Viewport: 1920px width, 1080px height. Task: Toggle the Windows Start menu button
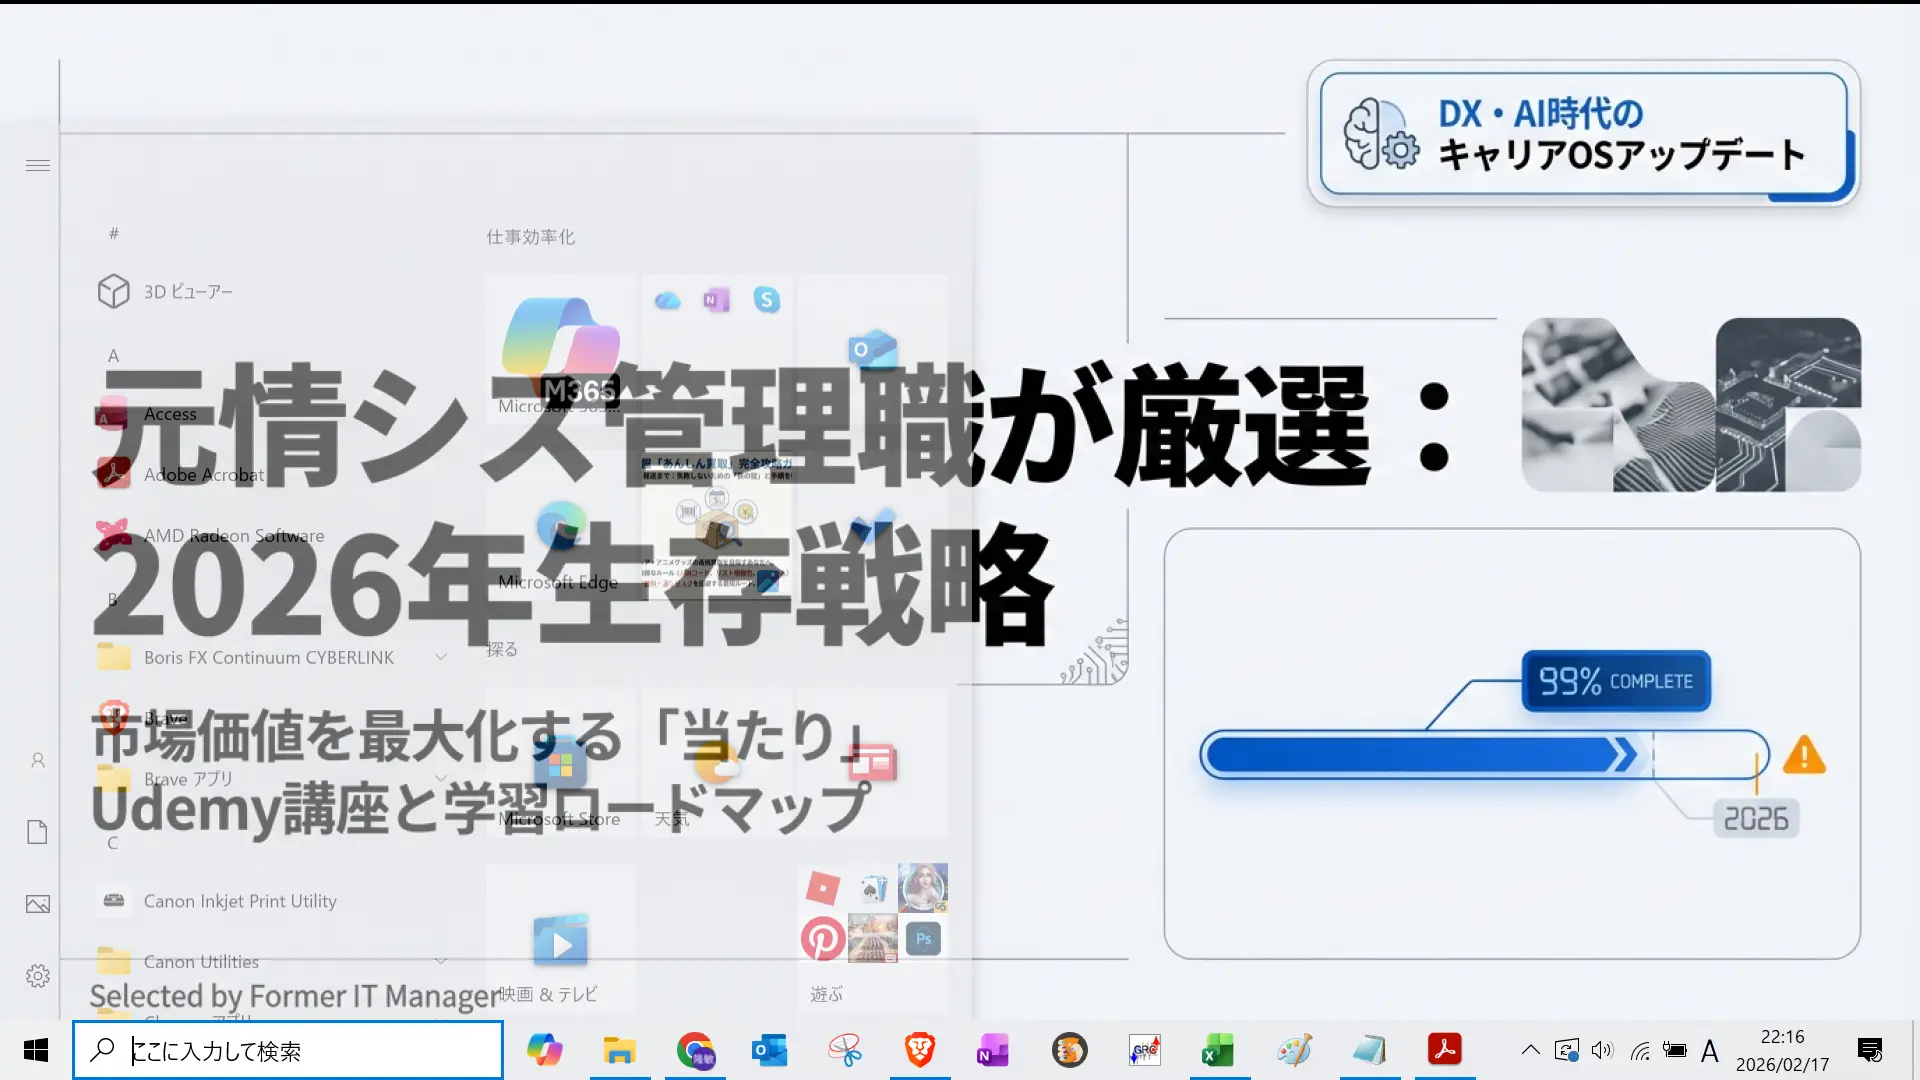coord(36,1050)
